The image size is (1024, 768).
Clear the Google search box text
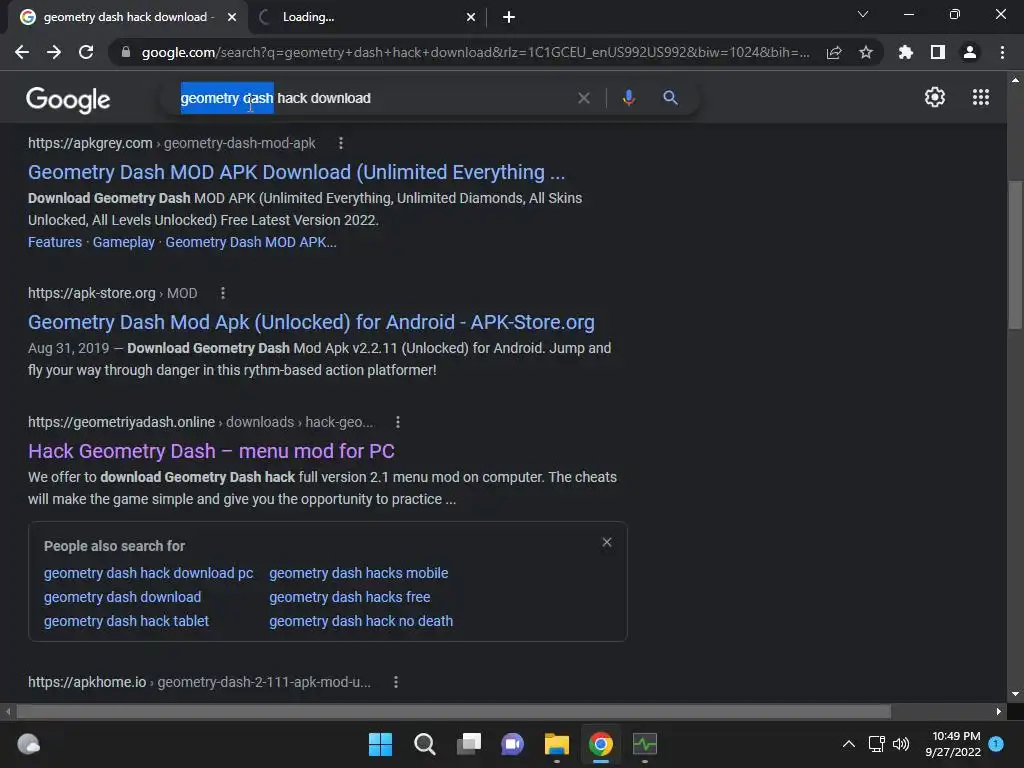coord(584,98)
